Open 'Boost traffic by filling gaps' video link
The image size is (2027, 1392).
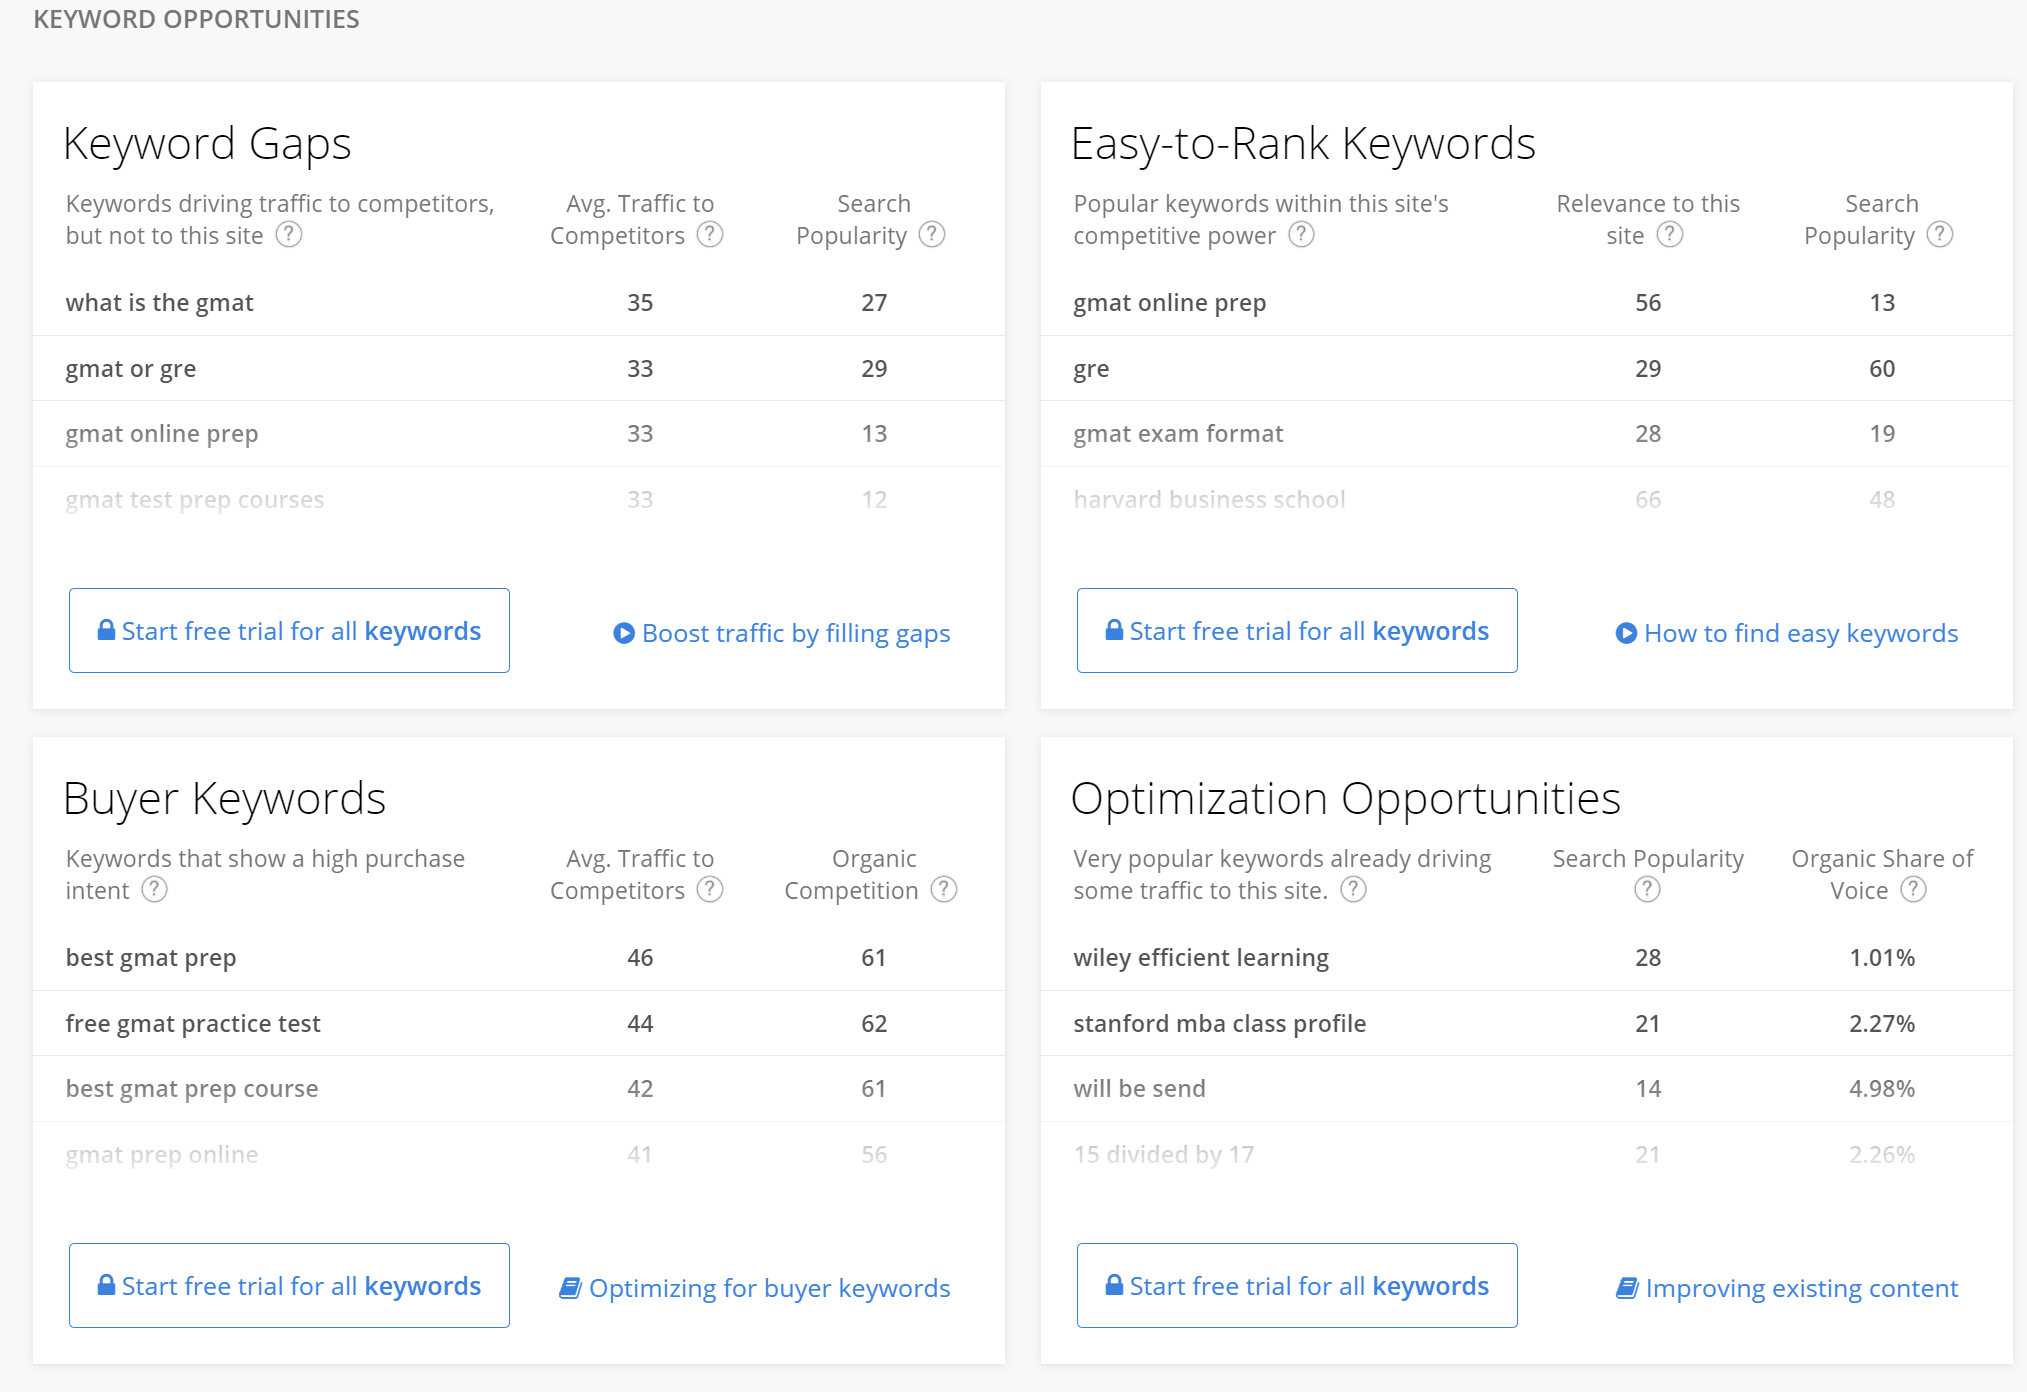coord(782,633)
